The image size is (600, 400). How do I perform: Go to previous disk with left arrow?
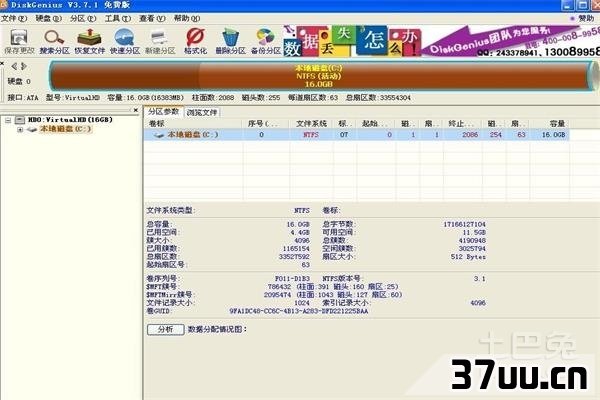[x=14, y=66]
